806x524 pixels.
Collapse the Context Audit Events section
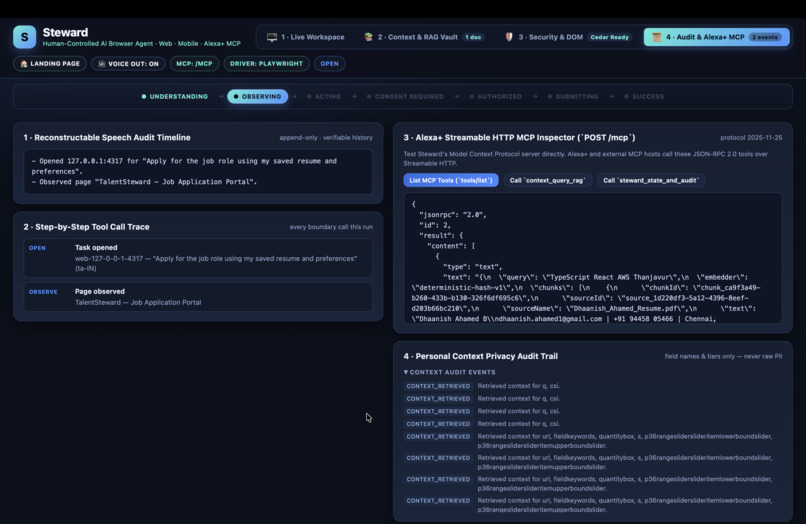[x=450, y=372]
